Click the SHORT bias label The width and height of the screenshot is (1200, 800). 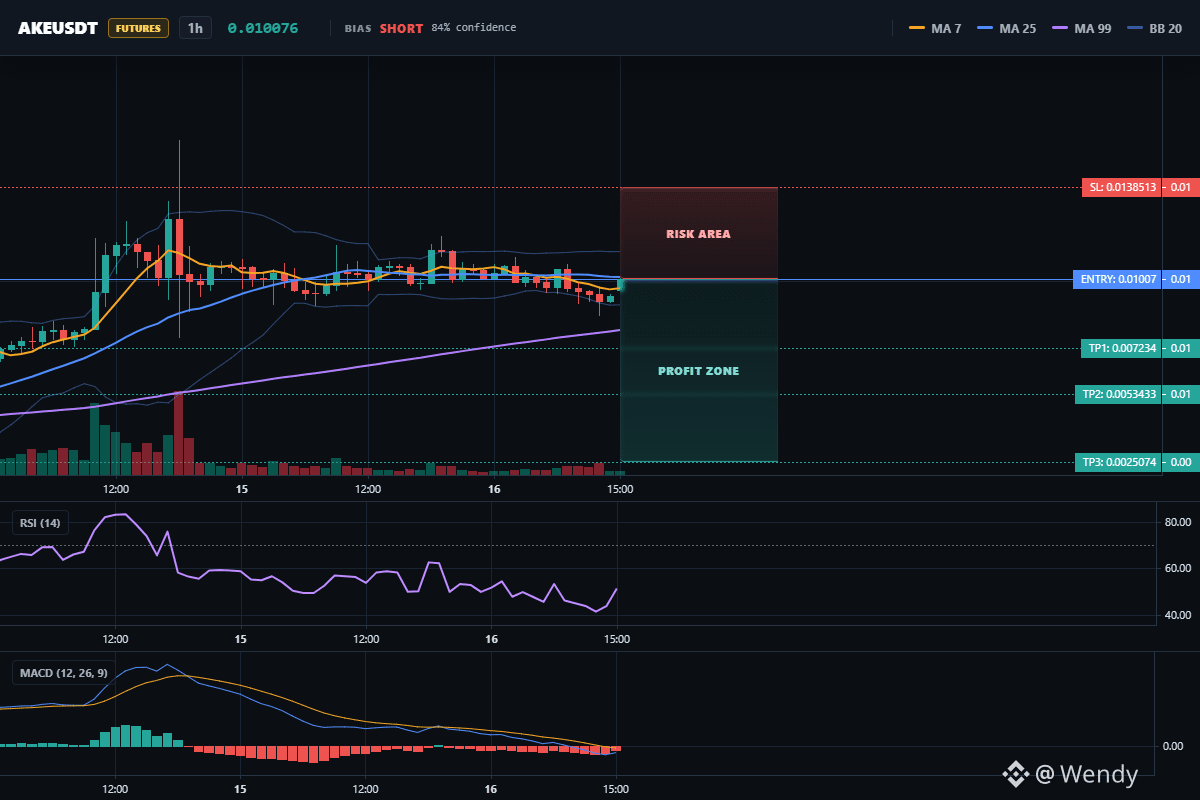coord(401,28)
